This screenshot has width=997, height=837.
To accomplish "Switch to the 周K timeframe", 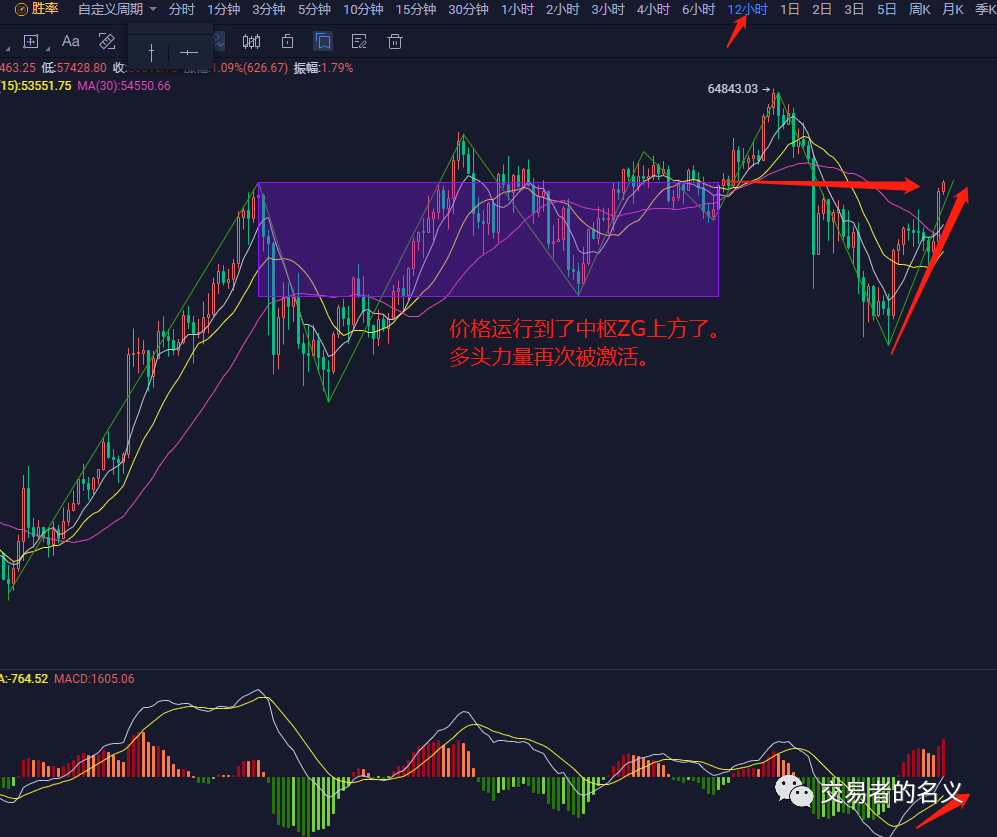I will click(x=920, y=10).
